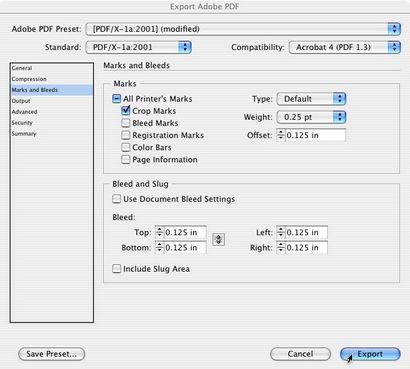Open the marks Type dropdown
Viewport: 410px width, 369px height.
pos(311,99)
